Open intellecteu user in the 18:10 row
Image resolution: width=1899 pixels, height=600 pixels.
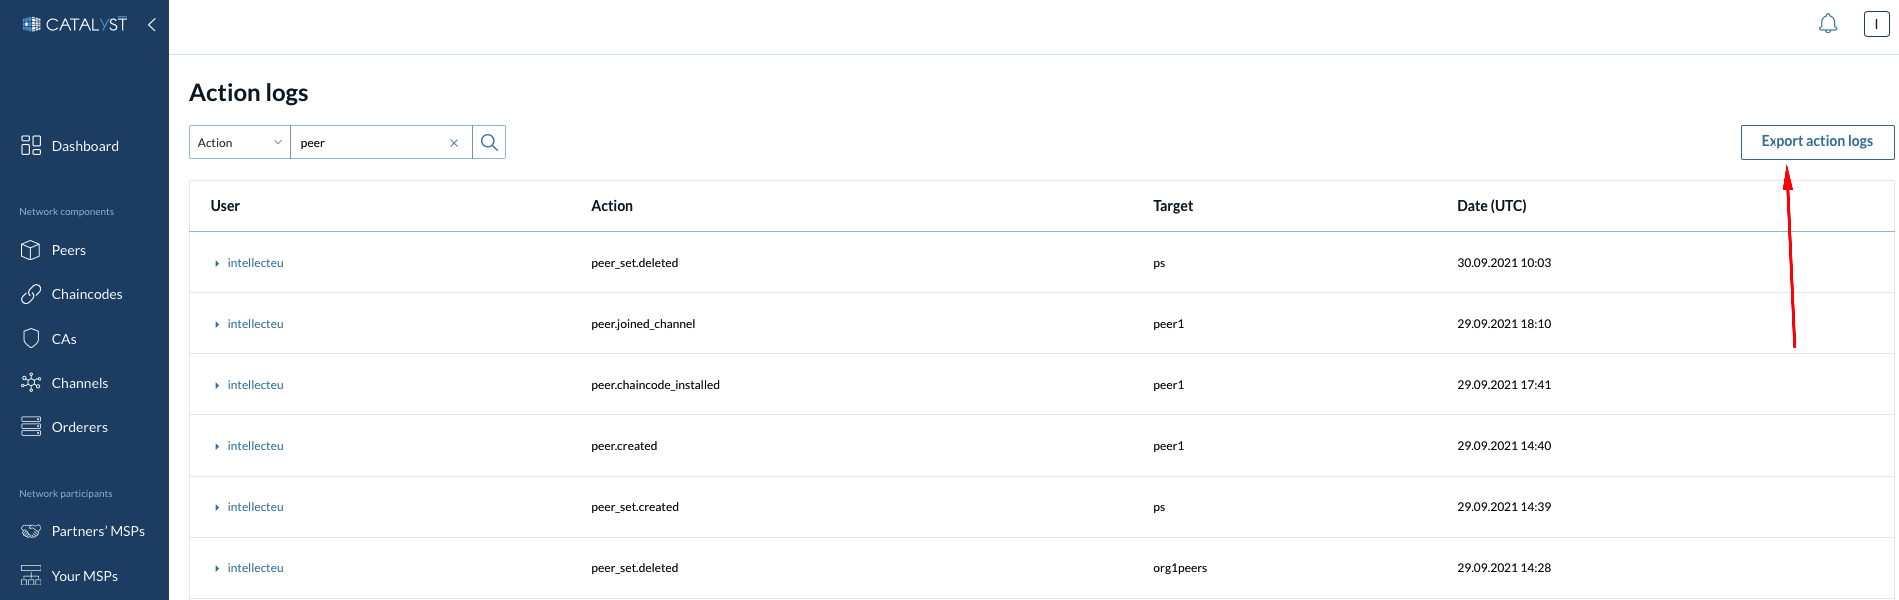click(x=255, y=324)
